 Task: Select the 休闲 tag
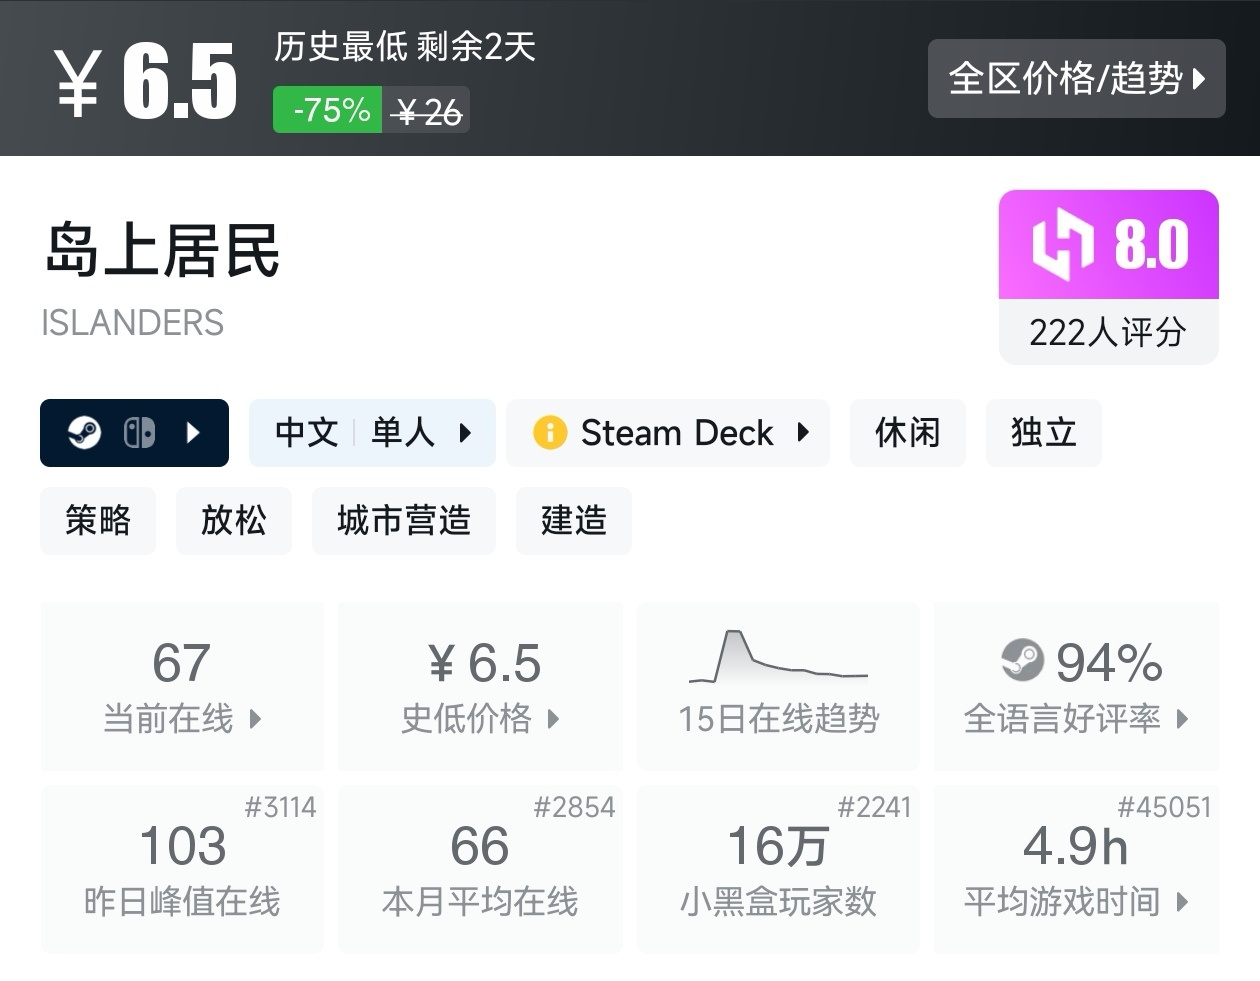908,433
